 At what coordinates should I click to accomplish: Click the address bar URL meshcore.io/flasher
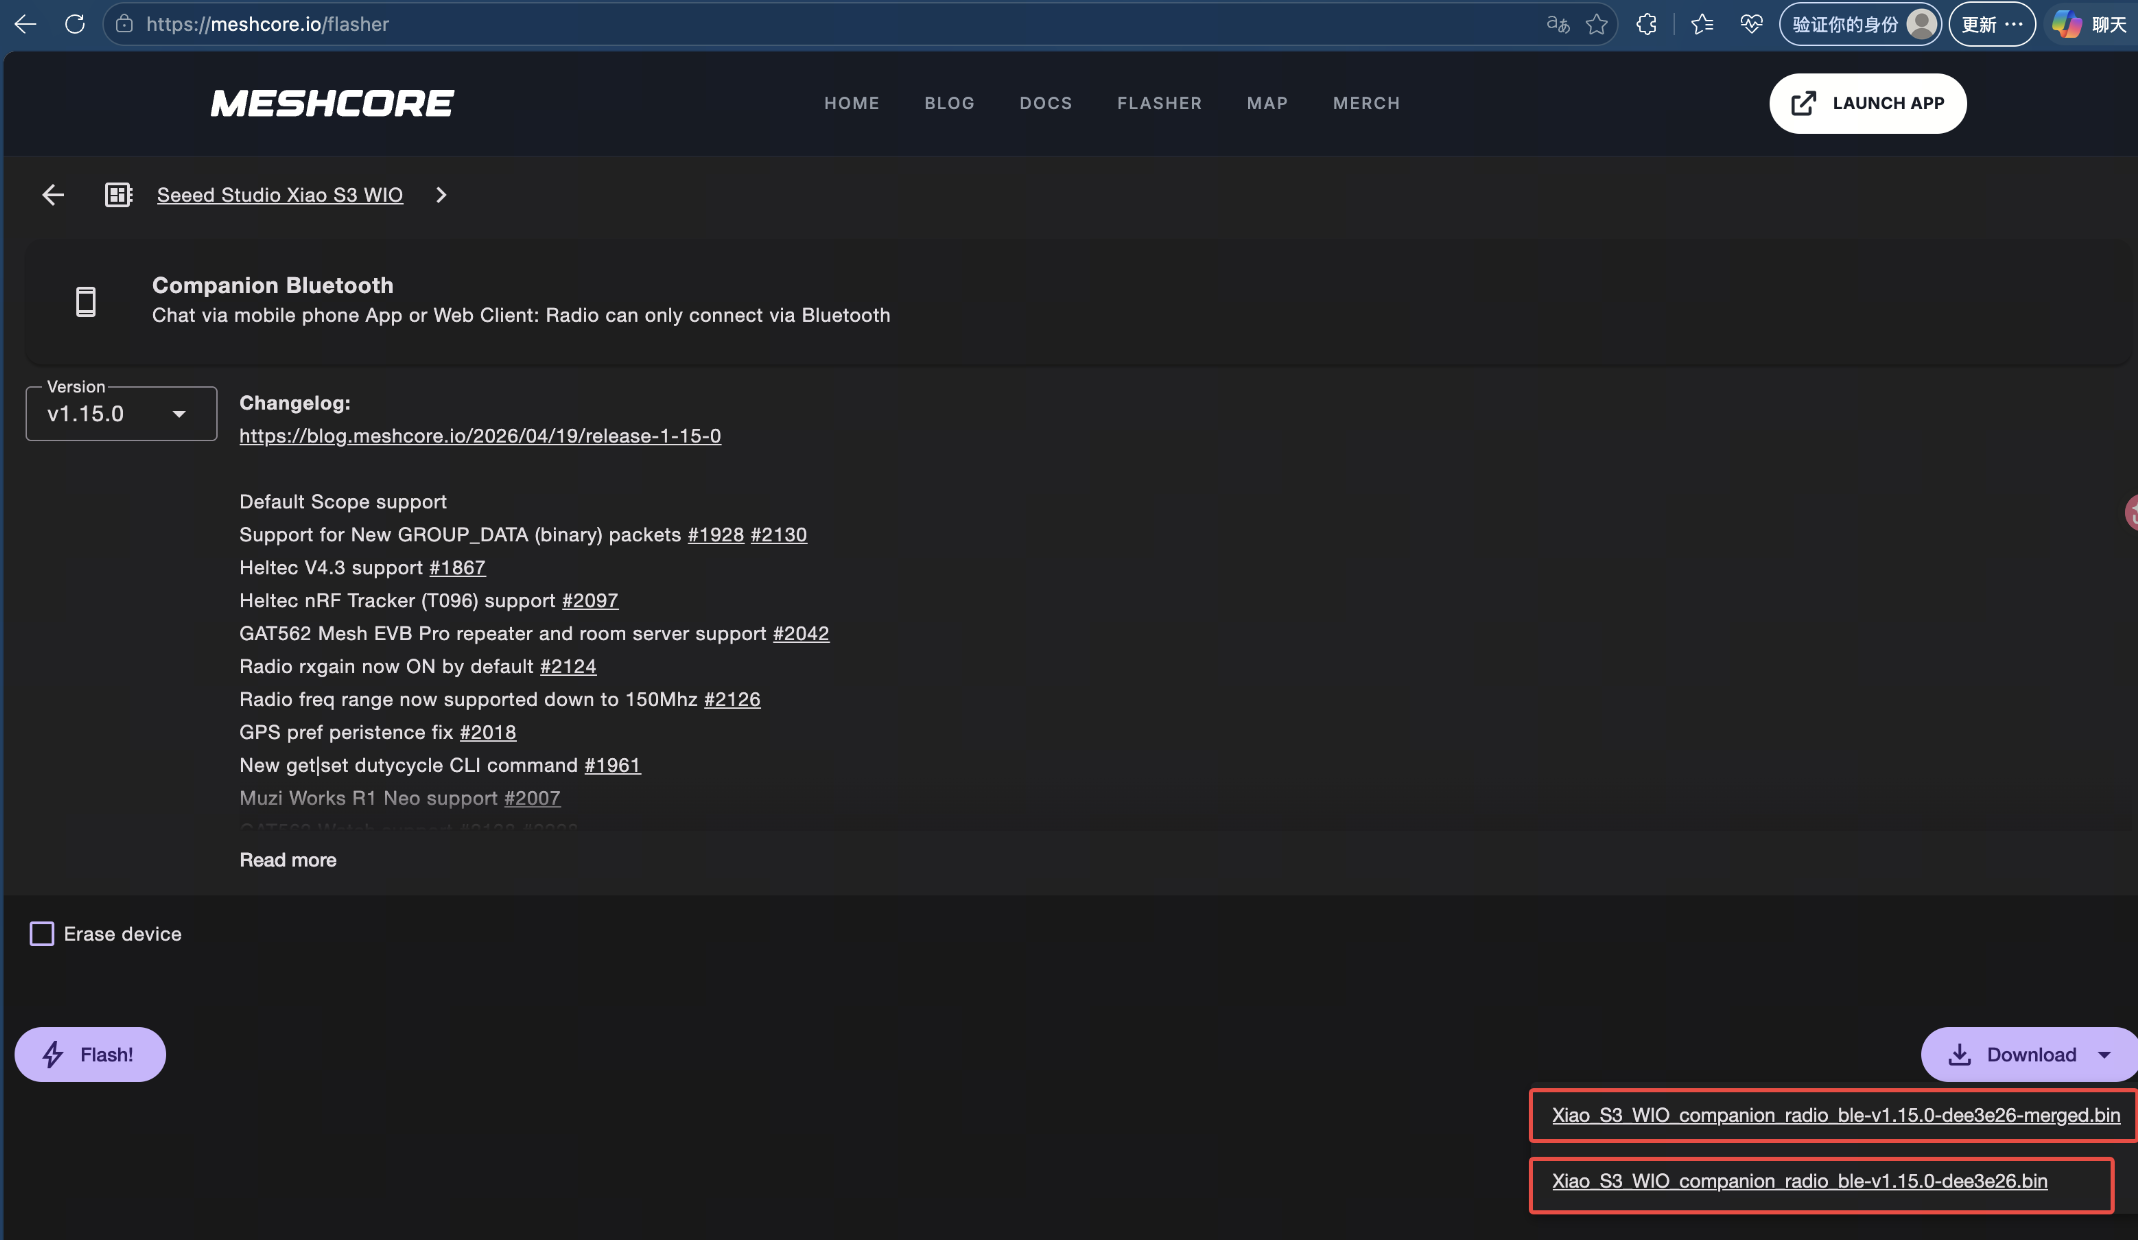268,24
